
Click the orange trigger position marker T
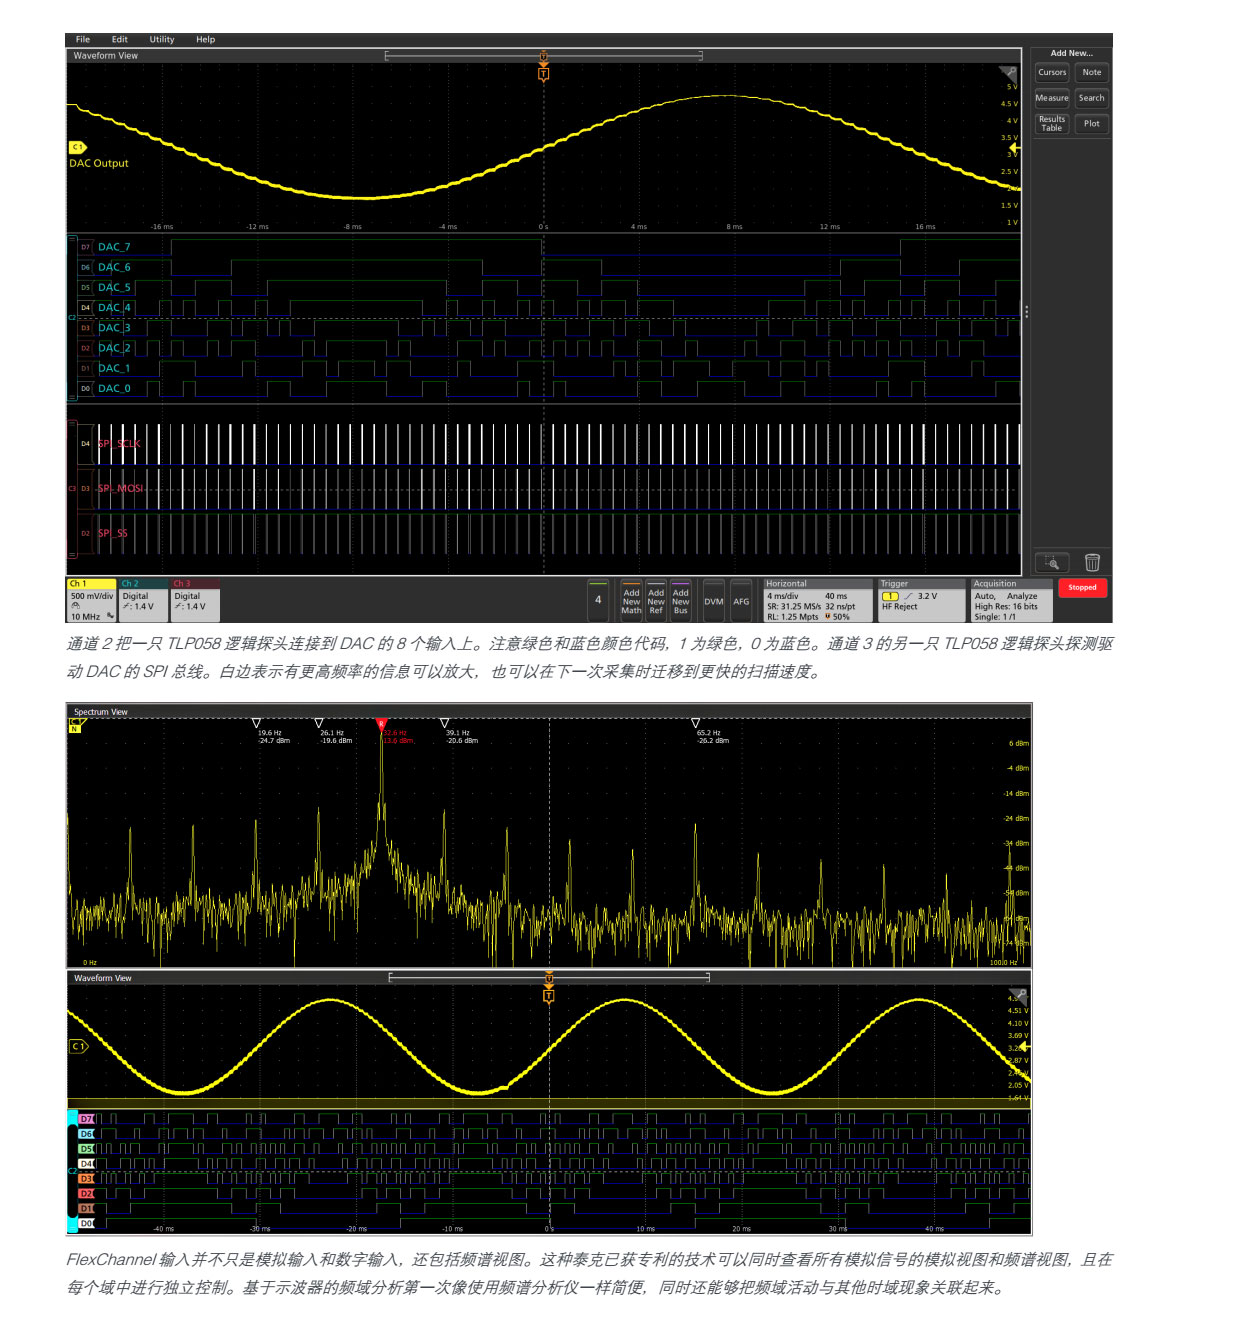(543, 73)
